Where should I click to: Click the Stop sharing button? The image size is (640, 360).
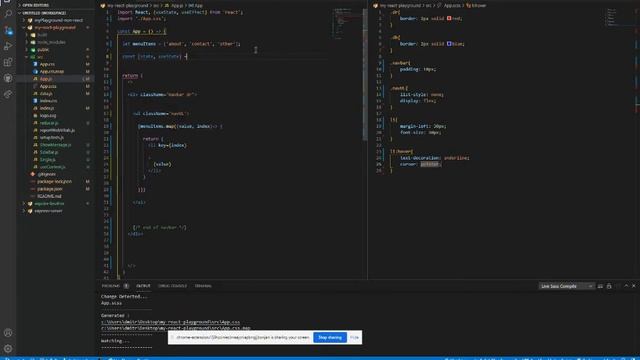click(x=330, y=338)
